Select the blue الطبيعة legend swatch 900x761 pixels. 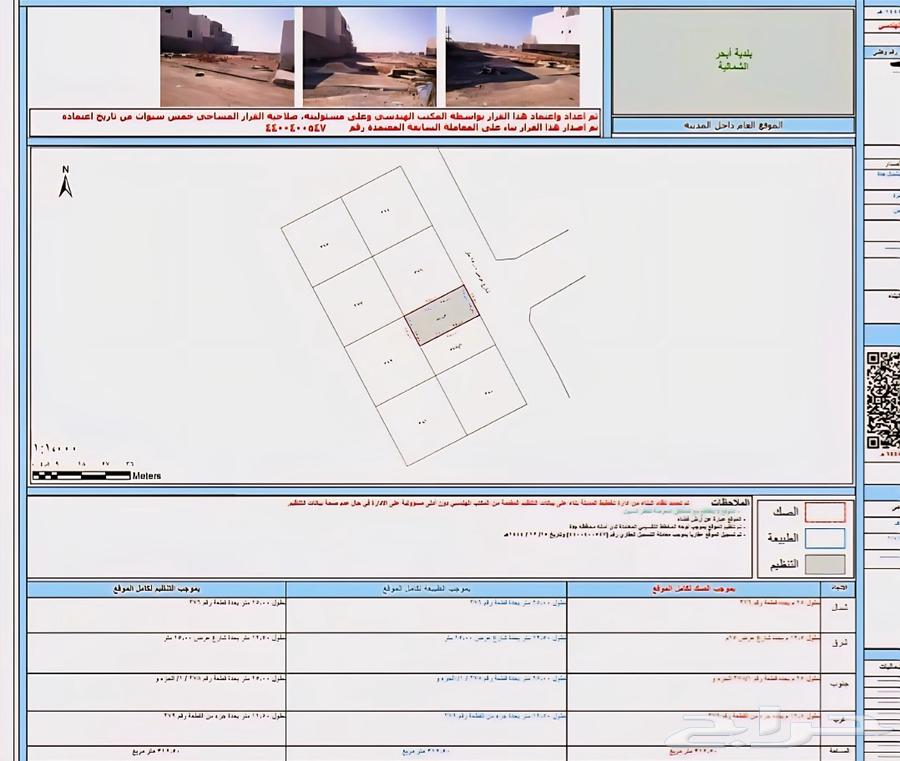click(825, 538)
